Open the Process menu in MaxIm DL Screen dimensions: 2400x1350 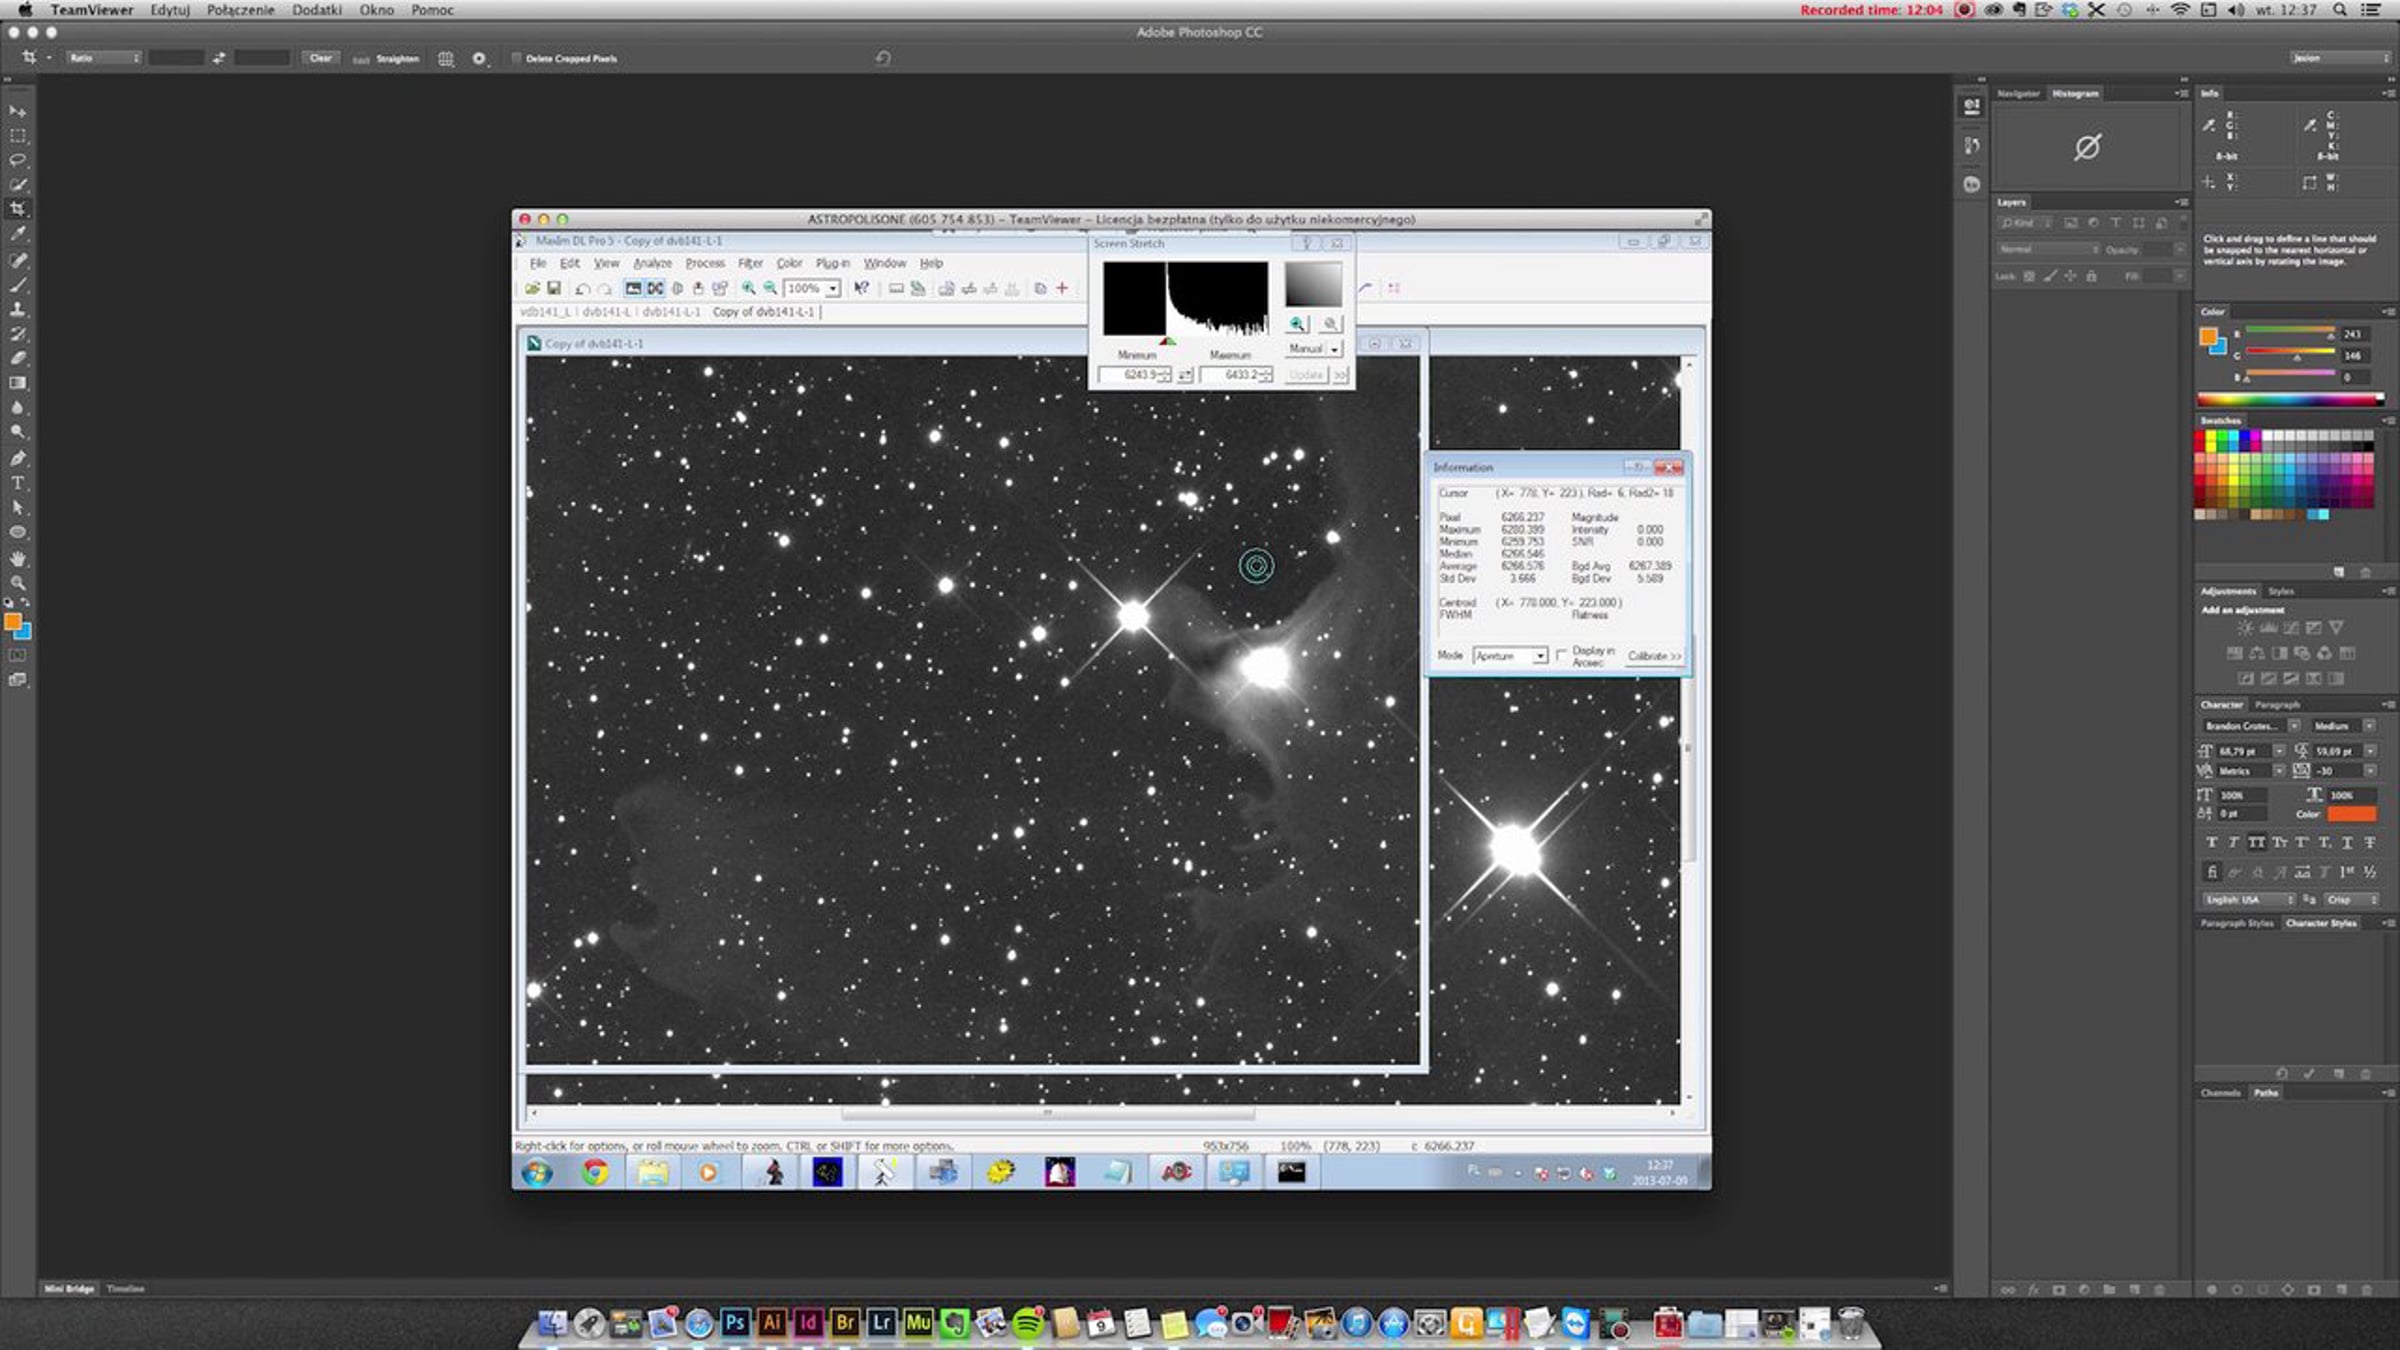[705, 264]
